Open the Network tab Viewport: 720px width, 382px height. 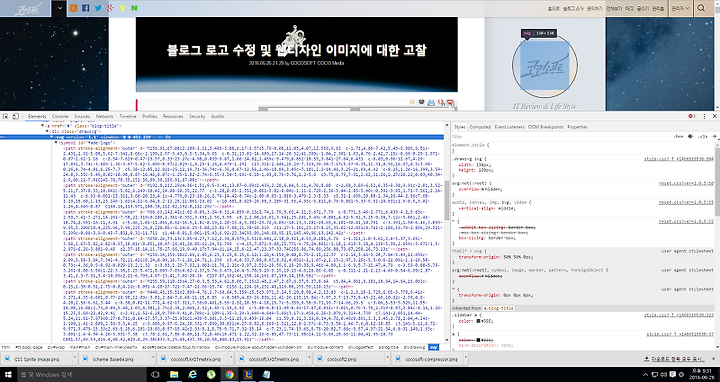pos(104,116)
